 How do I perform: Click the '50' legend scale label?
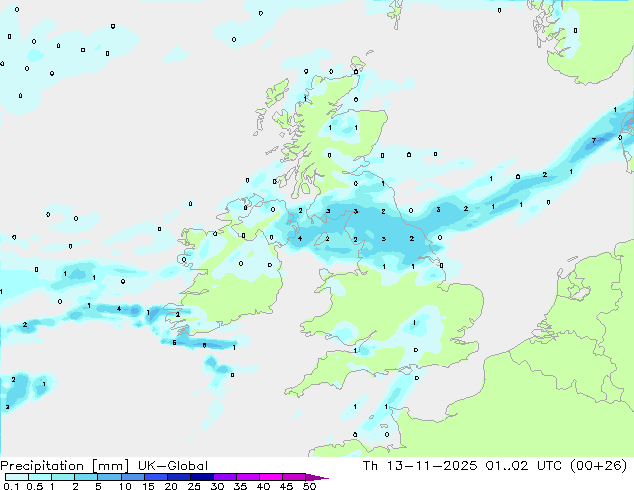click(x=309, y=486)
